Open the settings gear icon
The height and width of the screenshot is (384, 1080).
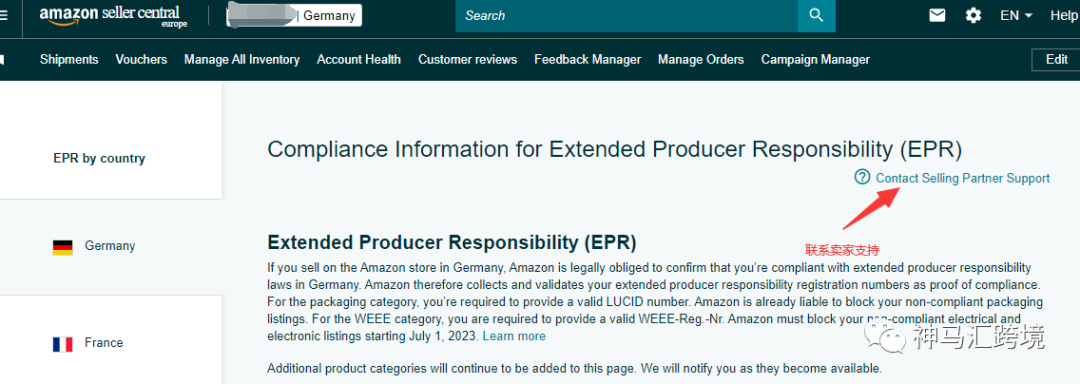coord(973,15)
